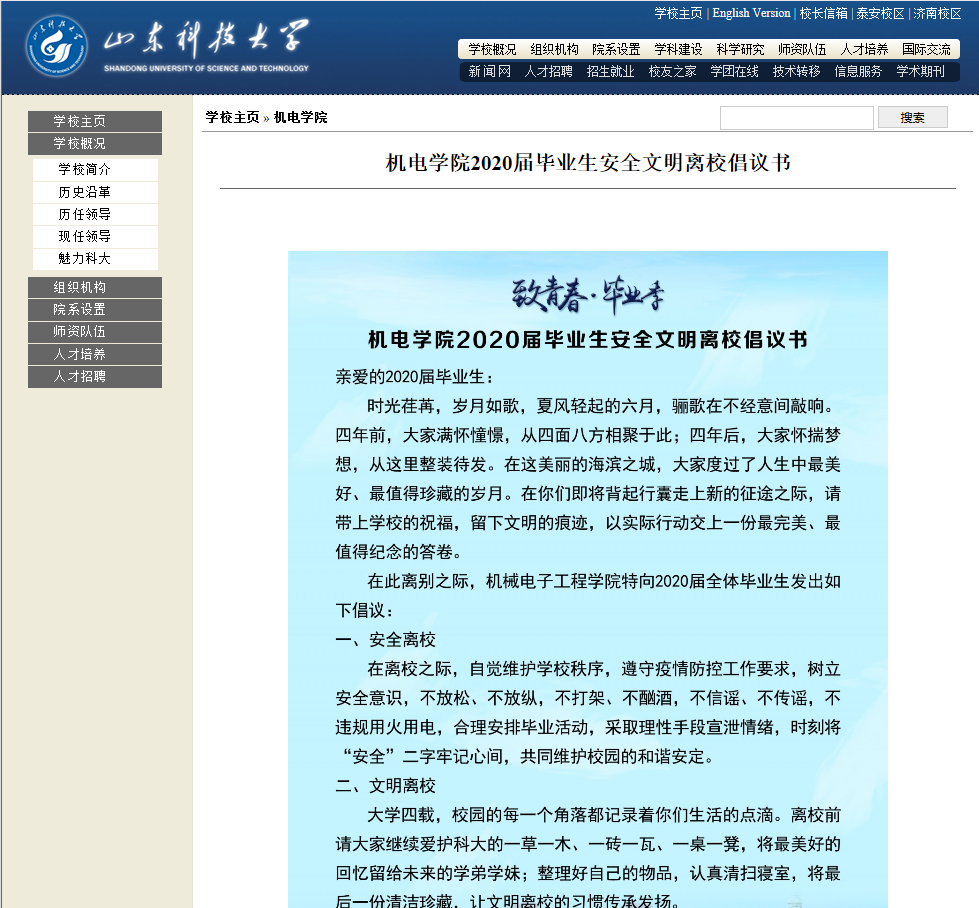Open 国际交流 menu item
Image resolution: width=979 pixels, height=908 pixels.
[x=926, y=49]
